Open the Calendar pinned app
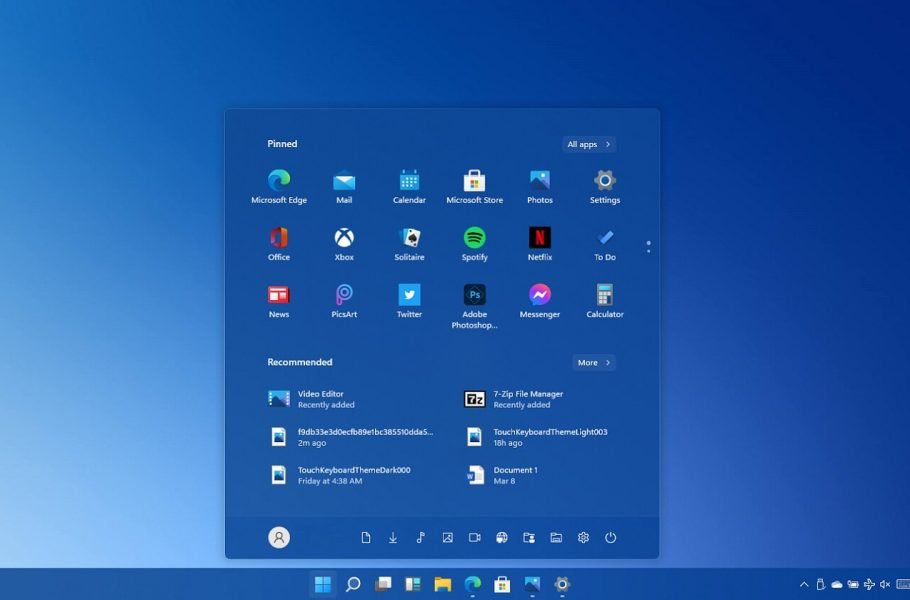Viewport: 910px width, 600px height. 409,186
